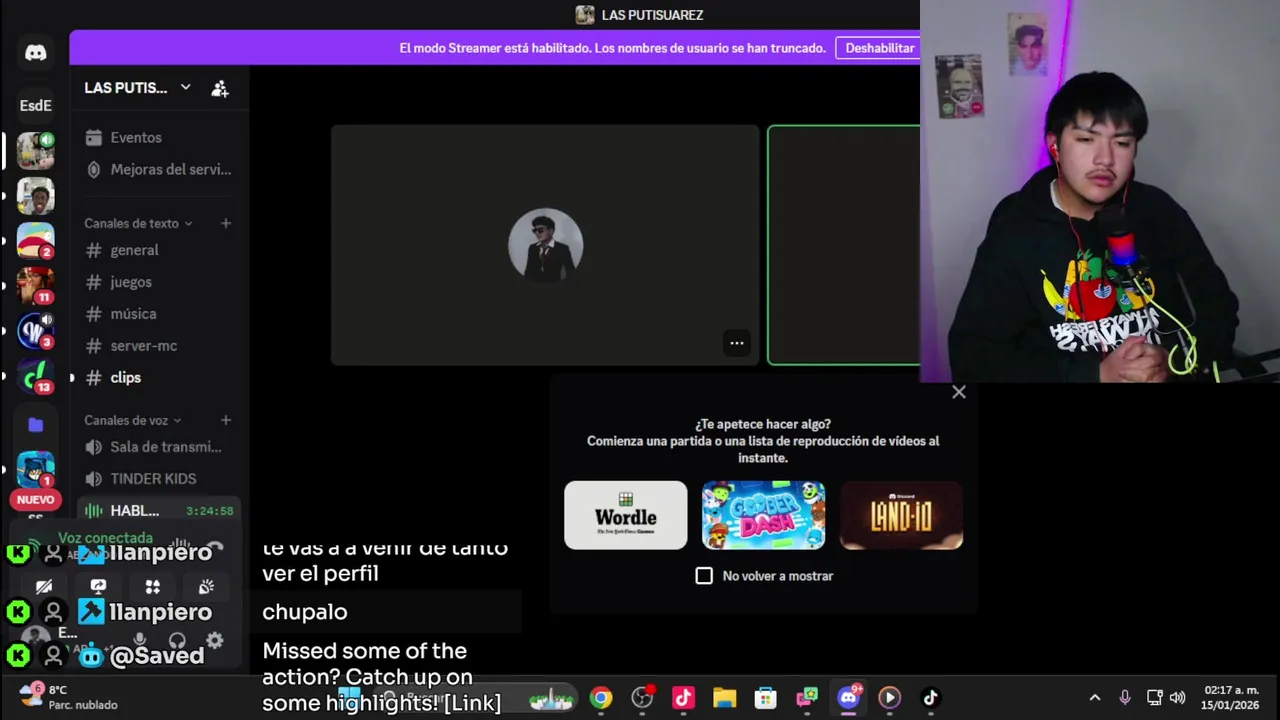
Task: Invite people to LAS PUTISUAREZ server
Action: tap(220, 88)
